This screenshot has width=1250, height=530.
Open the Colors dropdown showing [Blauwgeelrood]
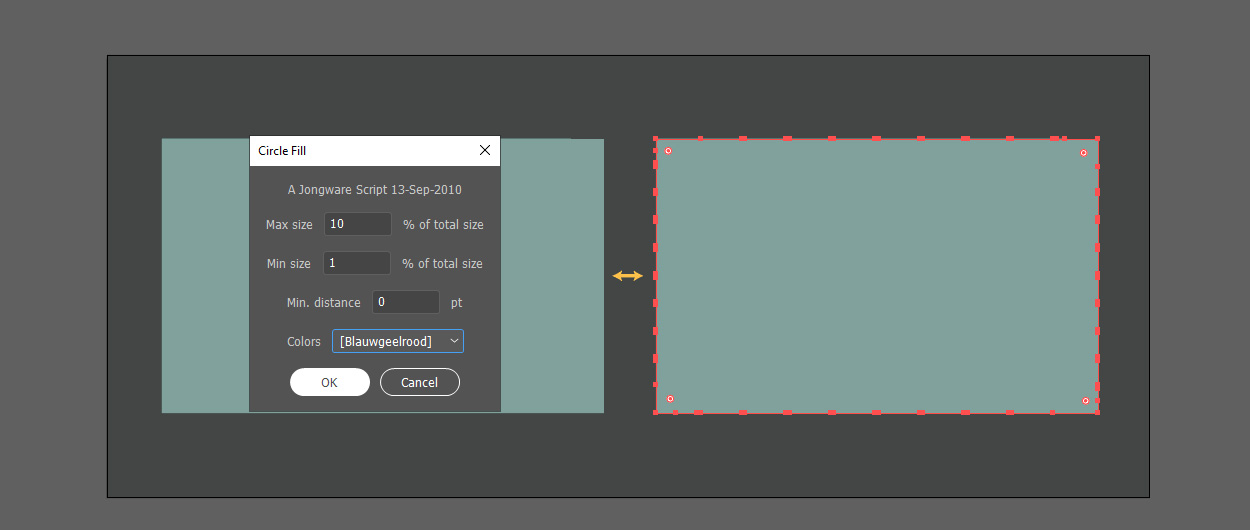[398, 341]
